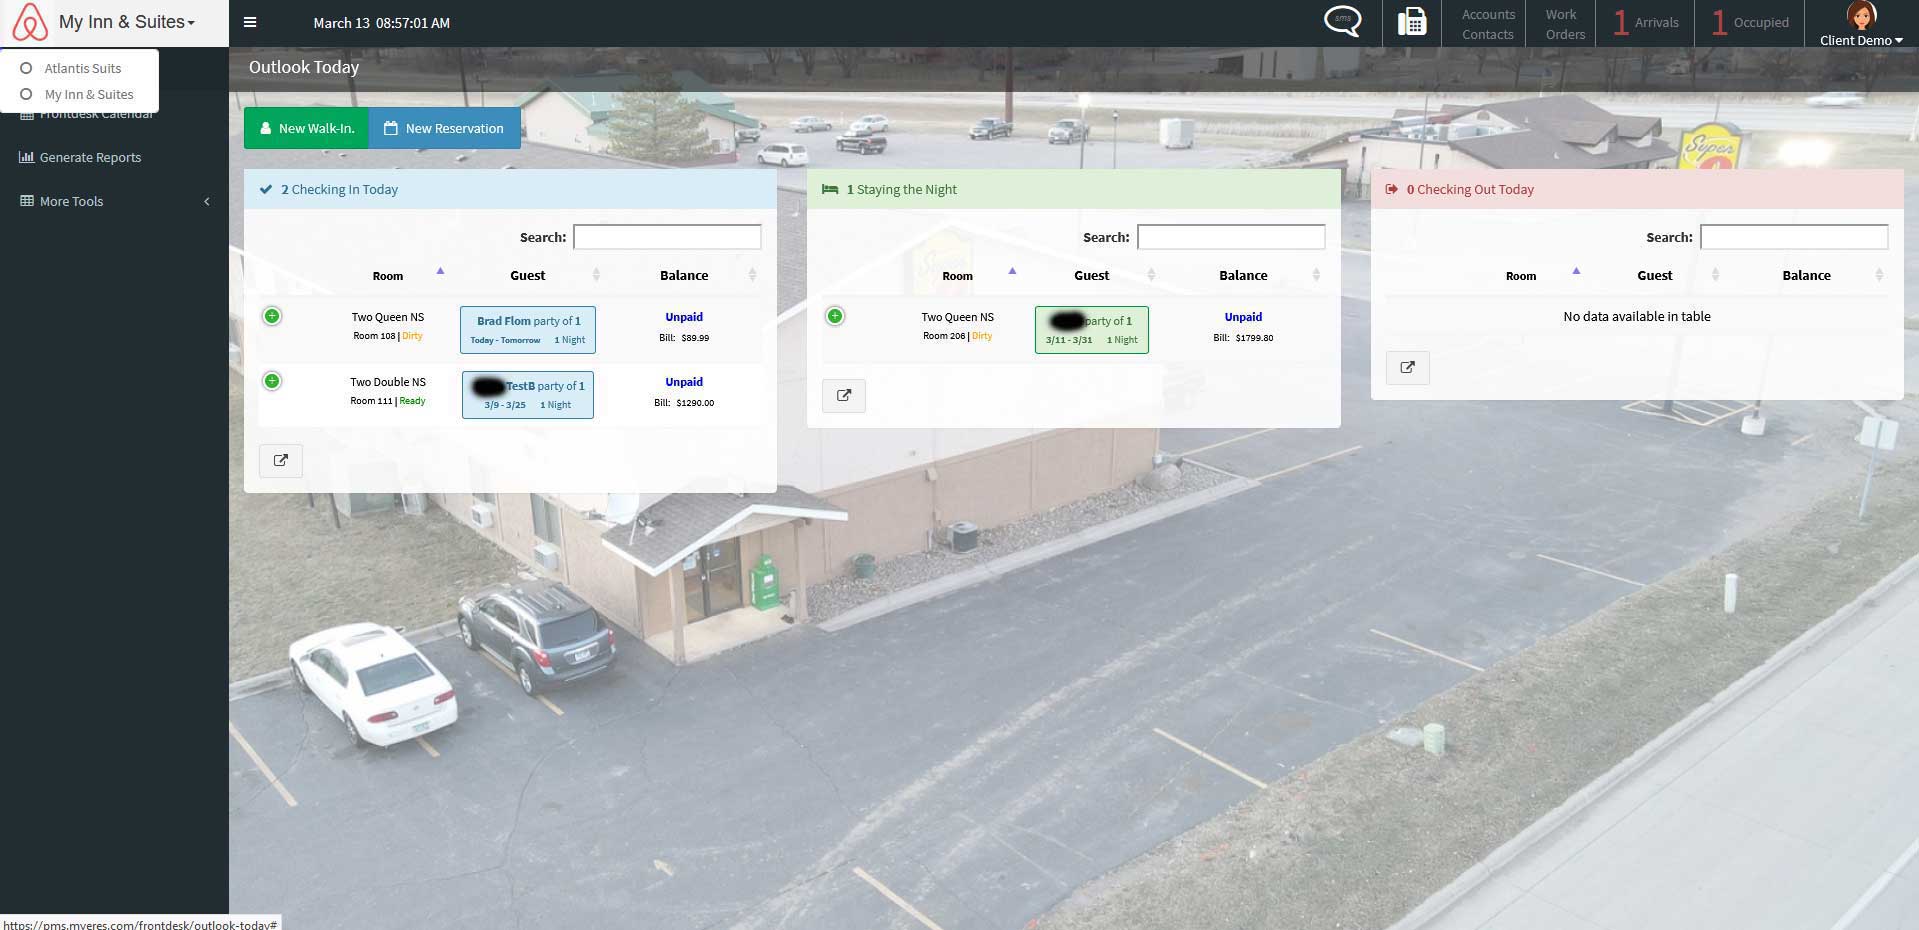The width and height of the screenshot is (1919, 930).
Task: Expand the More Tools chevron arrow
Action: pyautogui.click(x=207, y=201)
